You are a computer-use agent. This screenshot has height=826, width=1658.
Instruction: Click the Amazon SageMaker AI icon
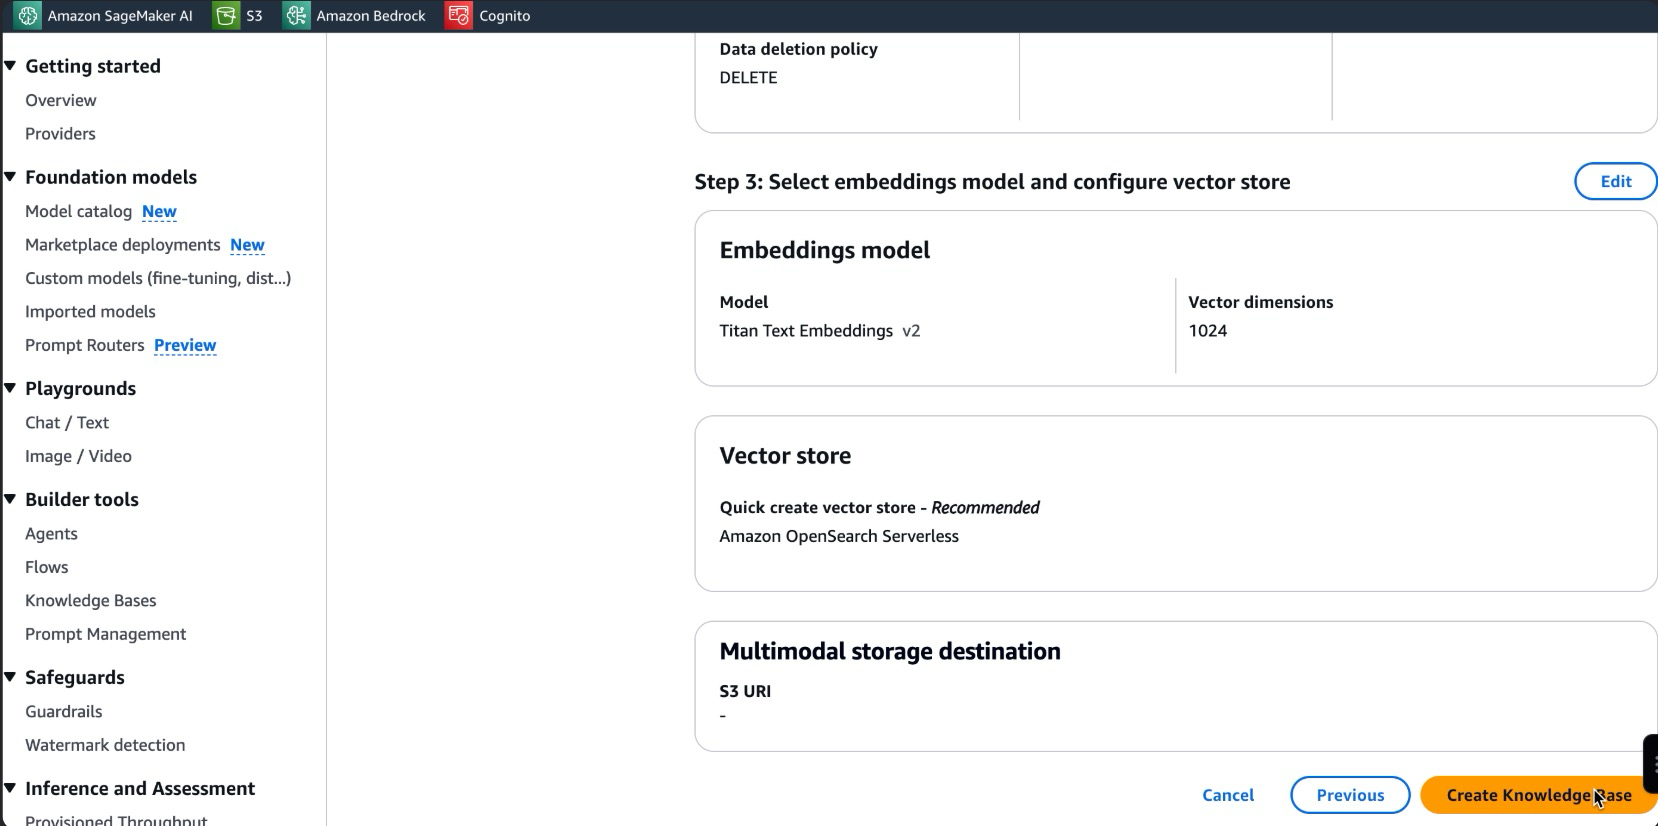28,16
